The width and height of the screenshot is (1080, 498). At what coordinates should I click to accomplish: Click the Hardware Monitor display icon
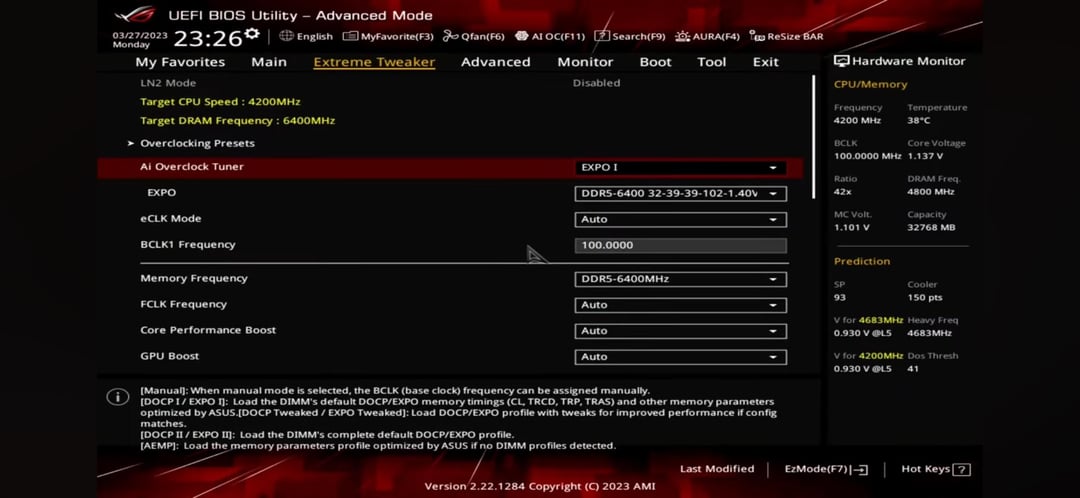(841, 61)
